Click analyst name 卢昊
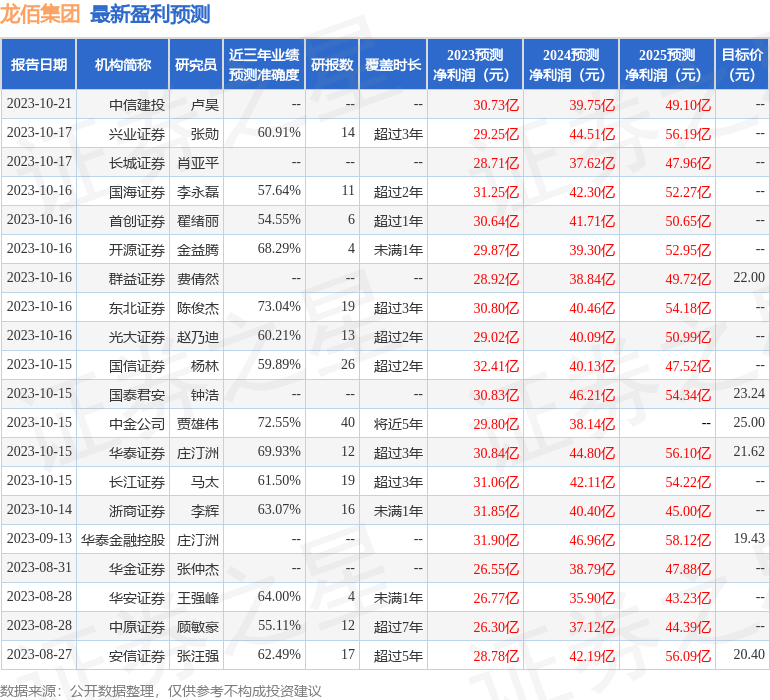 pyautogui.click(x=205, y=105)
